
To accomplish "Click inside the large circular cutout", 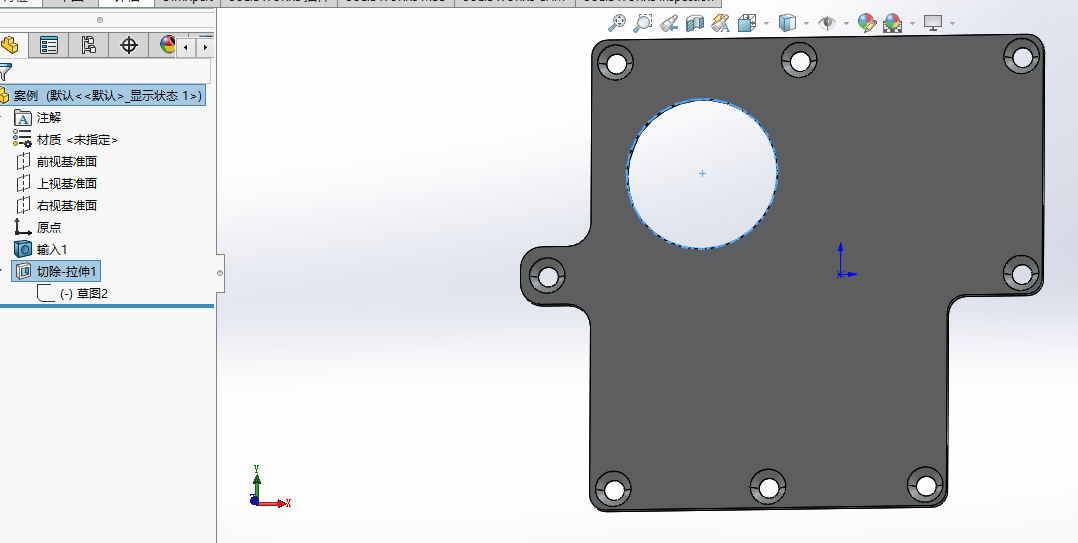I will [702, 173].
